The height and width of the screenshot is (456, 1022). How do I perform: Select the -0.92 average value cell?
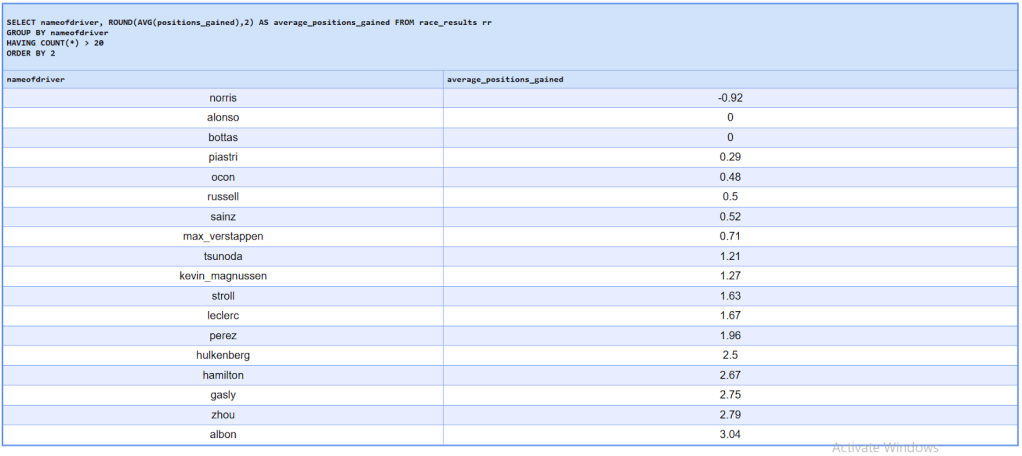729,98
